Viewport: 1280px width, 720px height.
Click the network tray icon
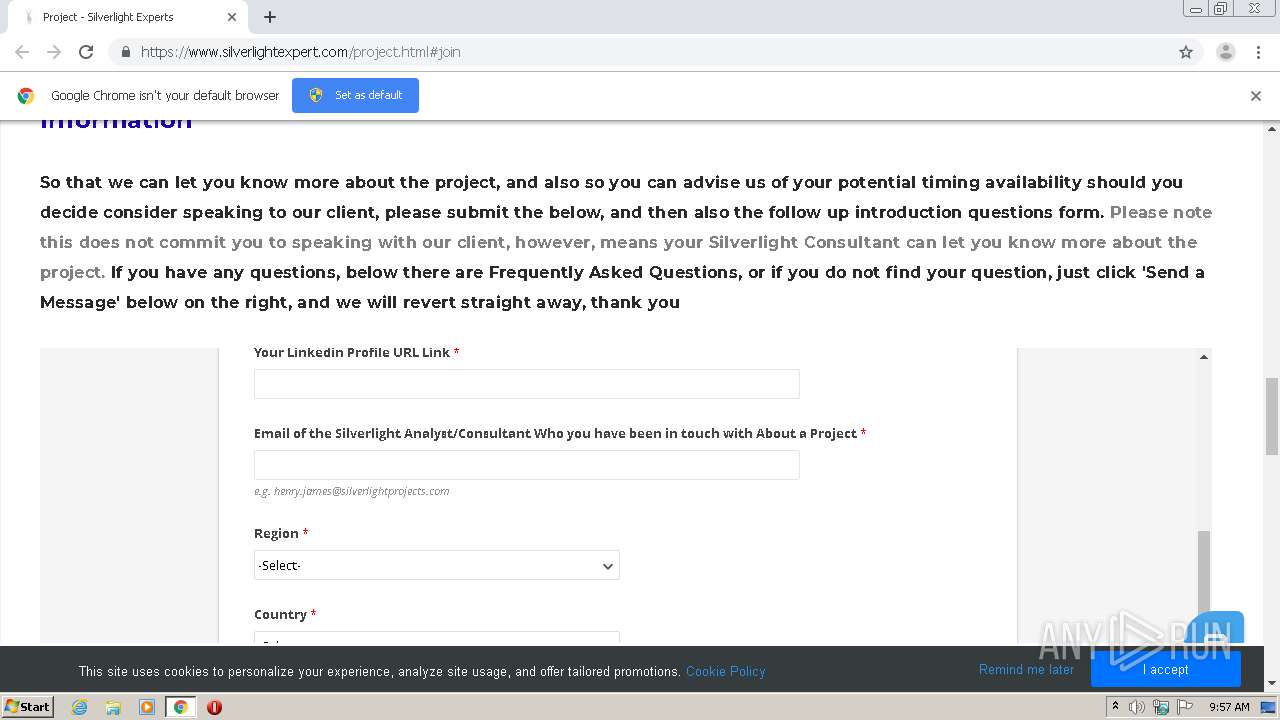(1161, 707)
